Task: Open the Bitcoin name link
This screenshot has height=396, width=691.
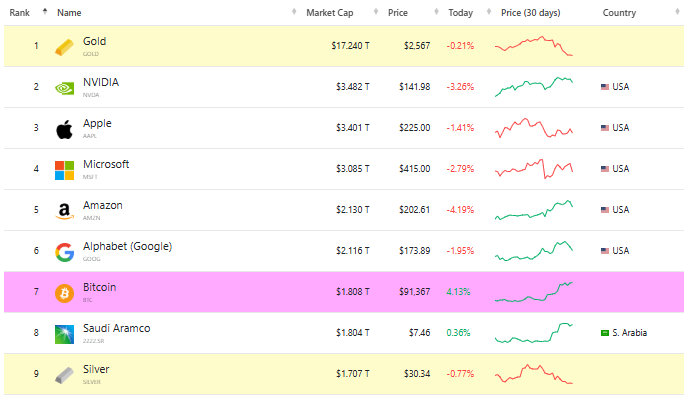Action: [100, 287]
